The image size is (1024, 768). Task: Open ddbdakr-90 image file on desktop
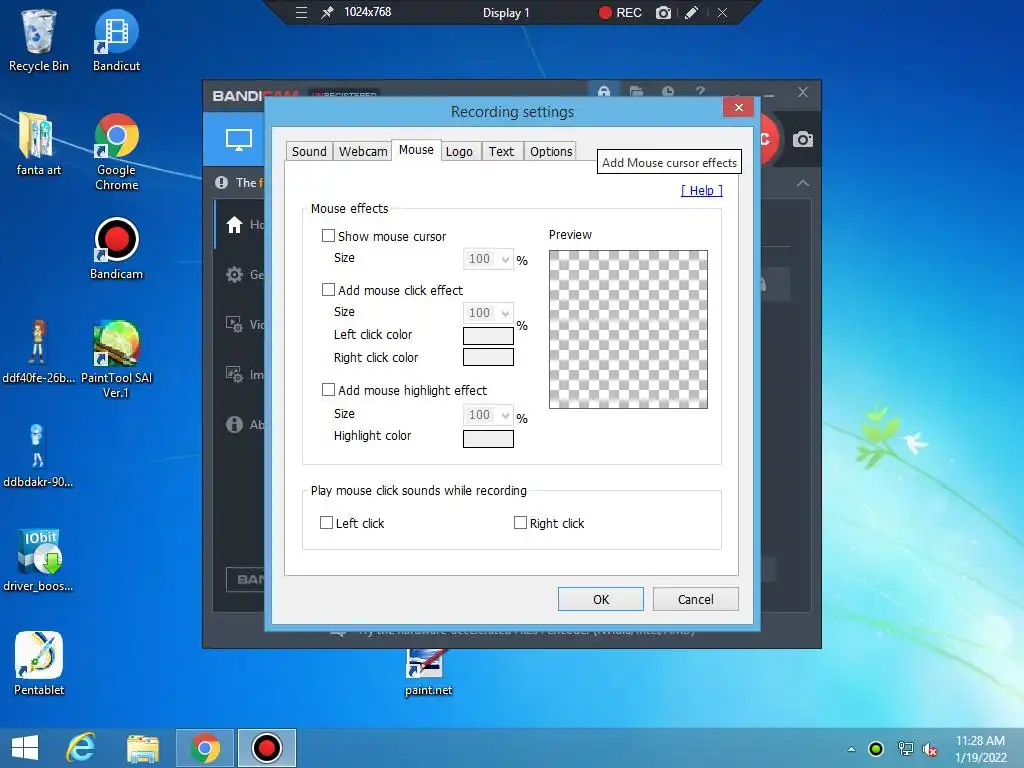coord(38,456)
